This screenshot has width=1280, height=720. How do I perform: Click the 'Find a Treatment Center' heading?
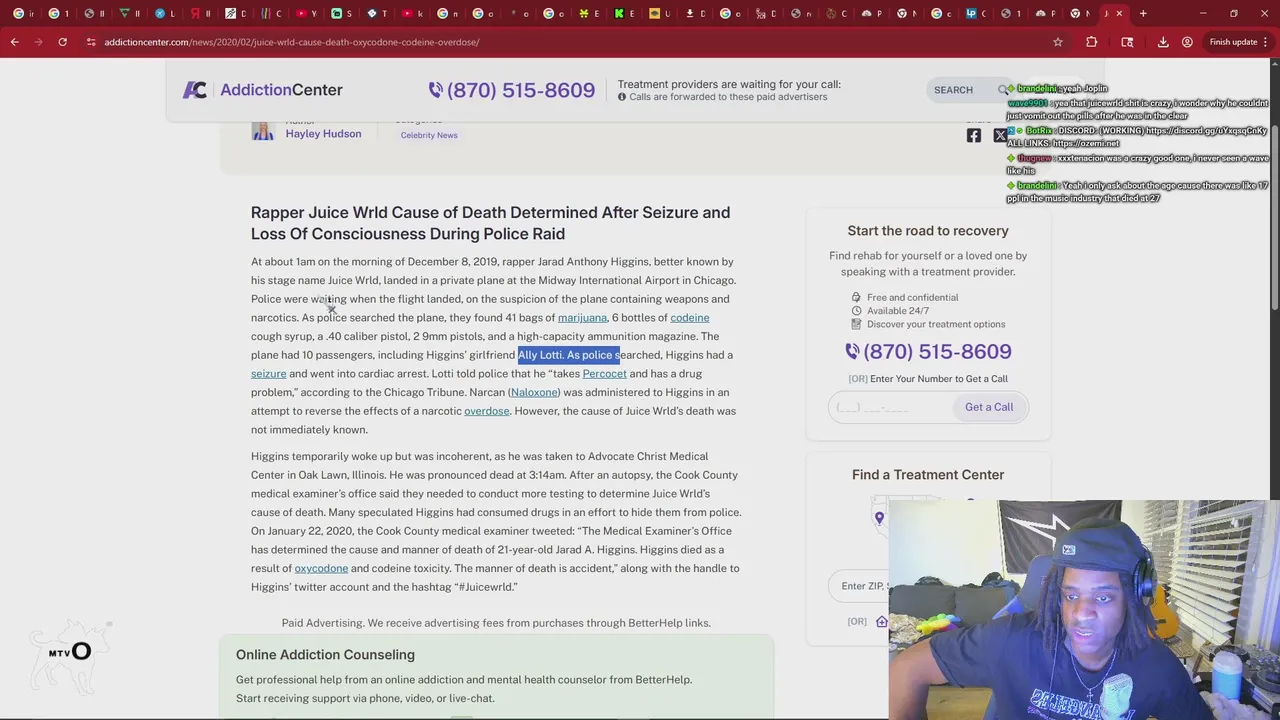928,475
